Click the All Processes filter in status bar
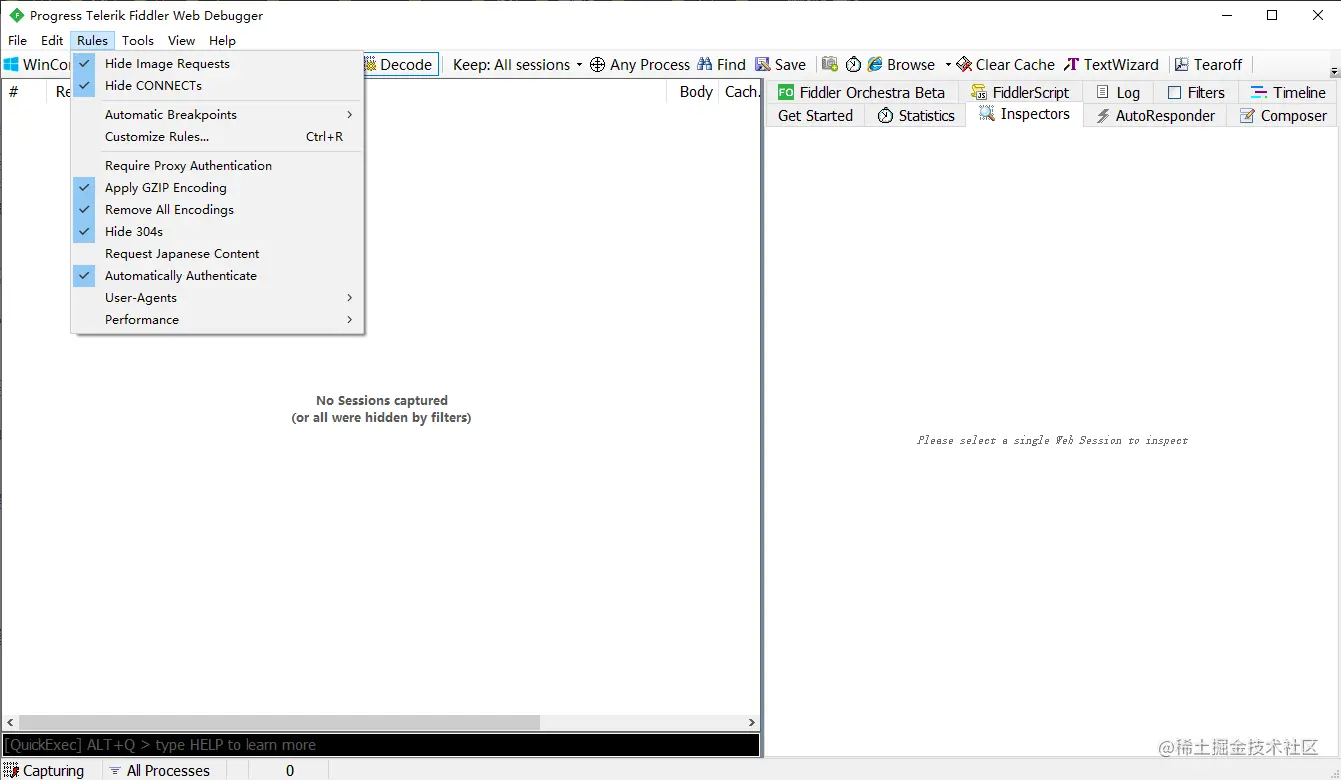This screenshot has width=1341, height=780. 160,771
